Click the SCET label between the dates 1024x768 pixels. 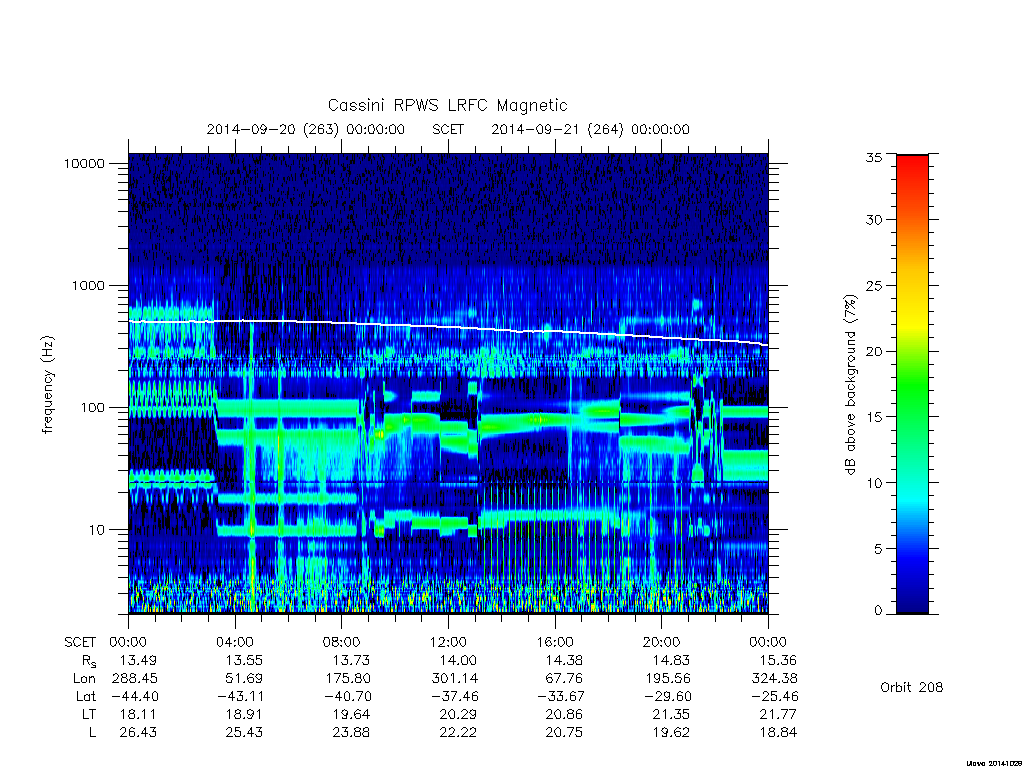pos(448,129)
